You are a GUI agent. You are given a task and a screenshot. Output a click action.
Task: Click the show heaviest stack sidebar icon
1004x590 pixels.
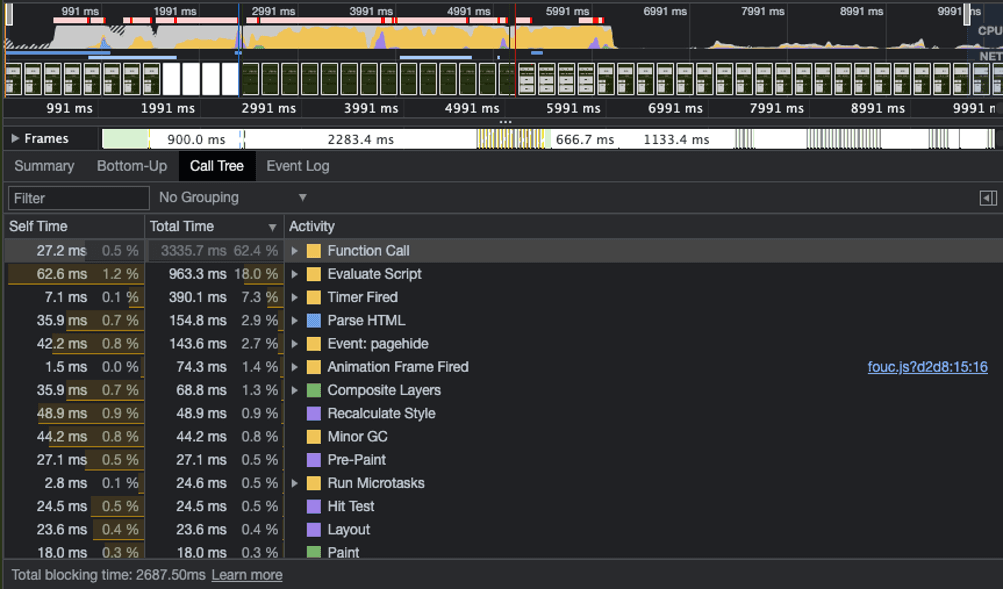click(988, 198)
